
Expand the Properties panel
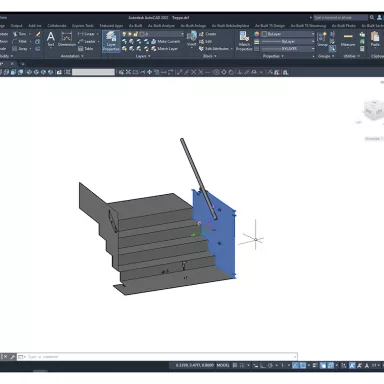click(273, 56)
